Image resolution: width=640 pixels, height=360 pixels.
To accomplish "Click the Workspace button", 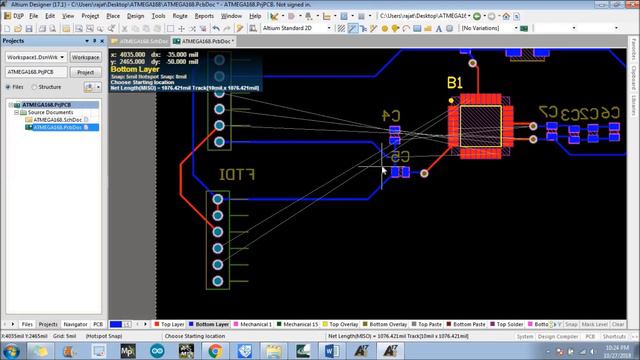I will pyautogui.click(x=86, y=57).
